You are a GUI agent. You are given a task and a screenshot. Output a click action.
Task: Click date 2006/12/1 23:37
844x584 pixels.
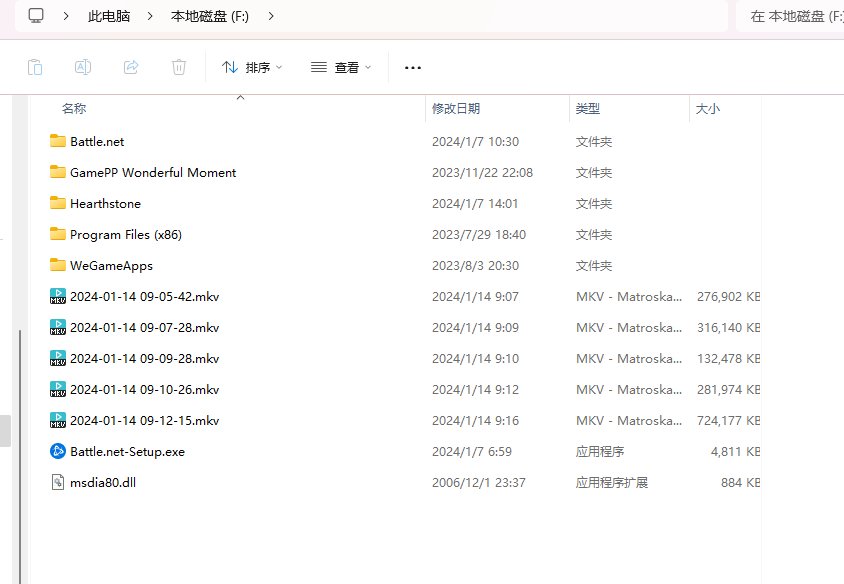479,483
